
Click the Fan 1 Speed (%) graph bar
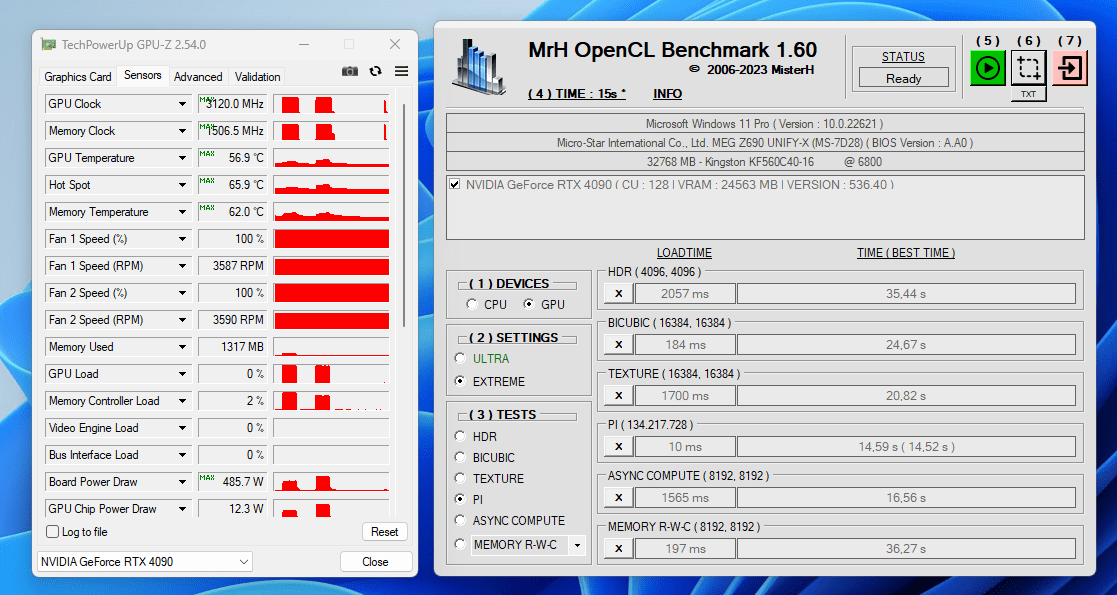coord(331,239)
